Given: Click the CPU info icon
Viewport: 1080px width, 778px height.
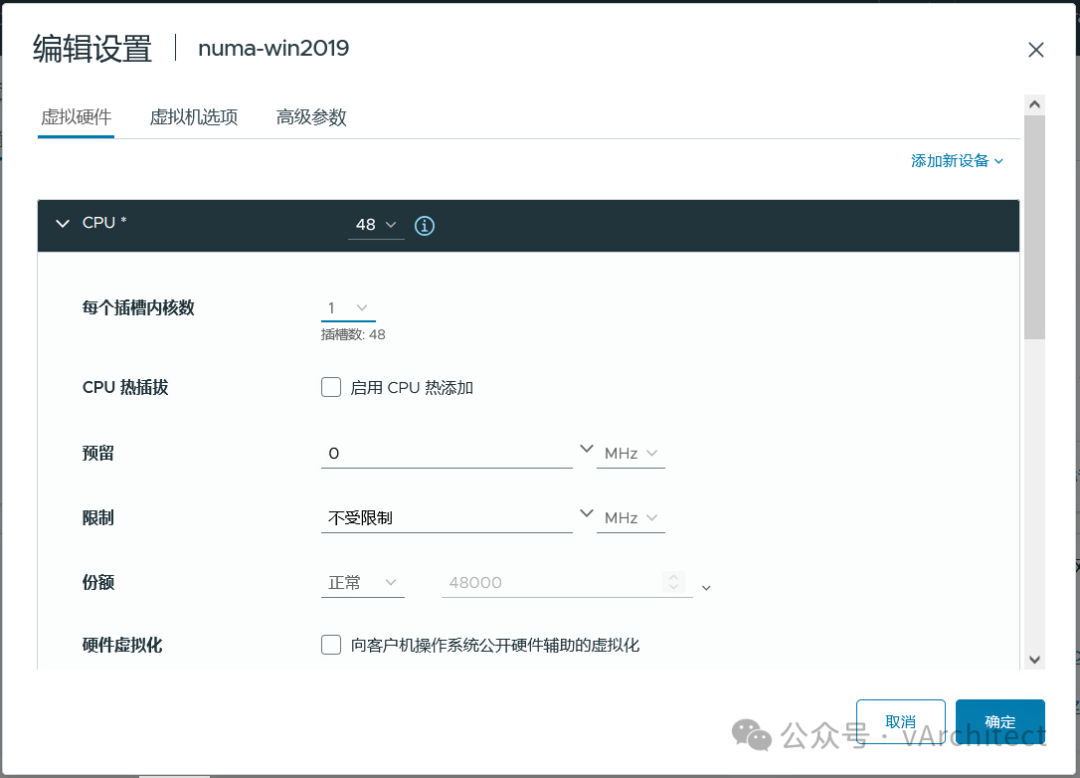Looking at the screenshot, I should 424,226.
